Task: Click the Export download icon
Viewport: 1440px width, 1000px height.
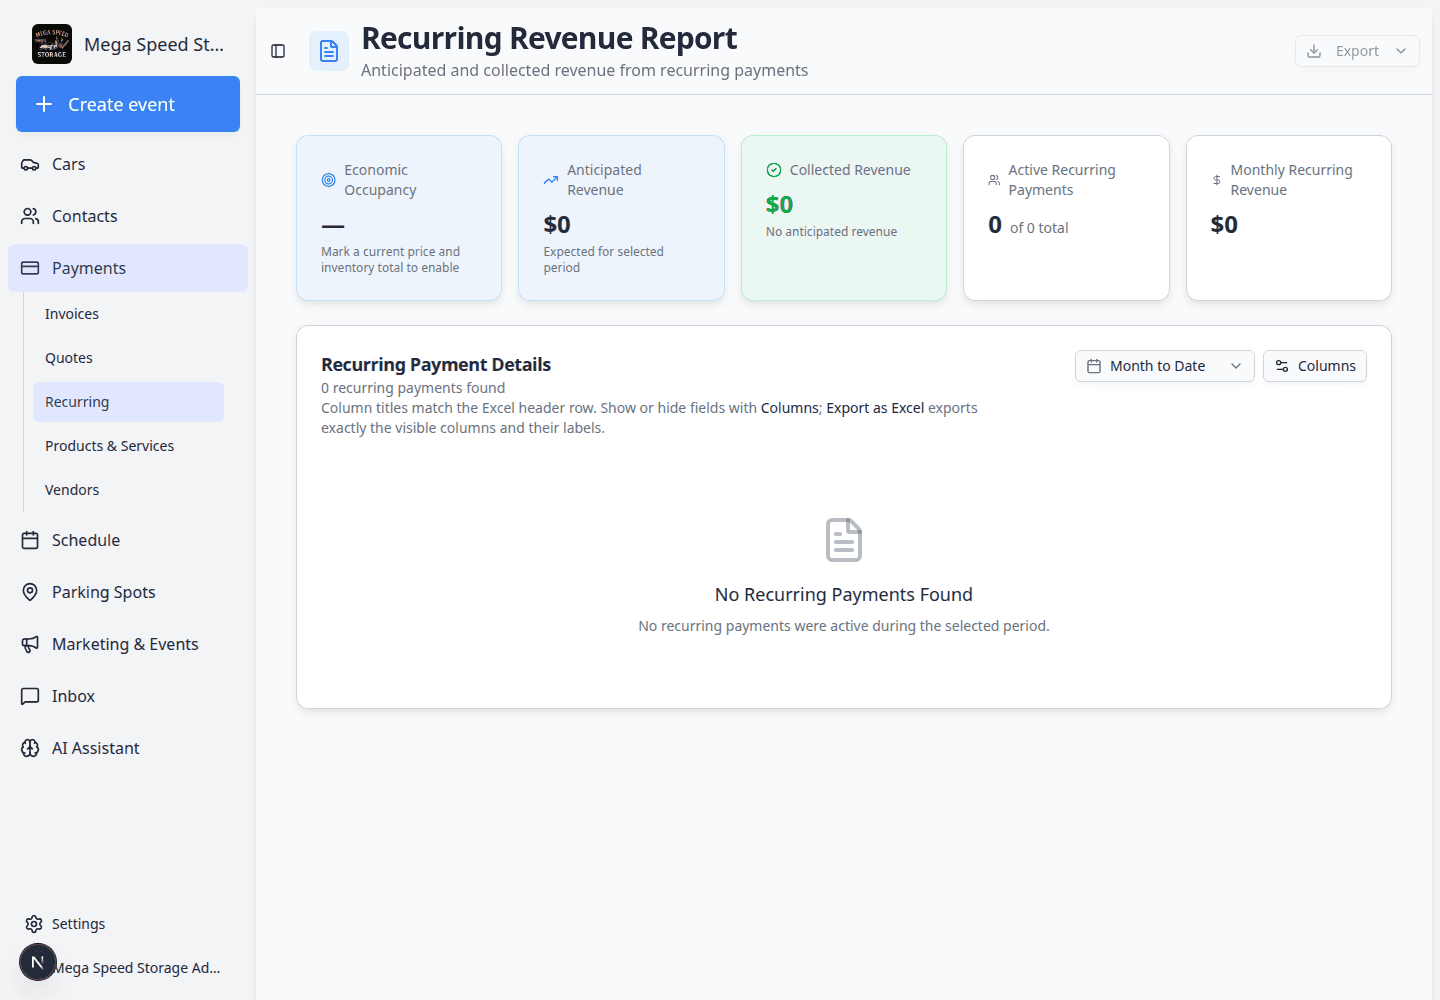Action: click(x=1314, y=51)
